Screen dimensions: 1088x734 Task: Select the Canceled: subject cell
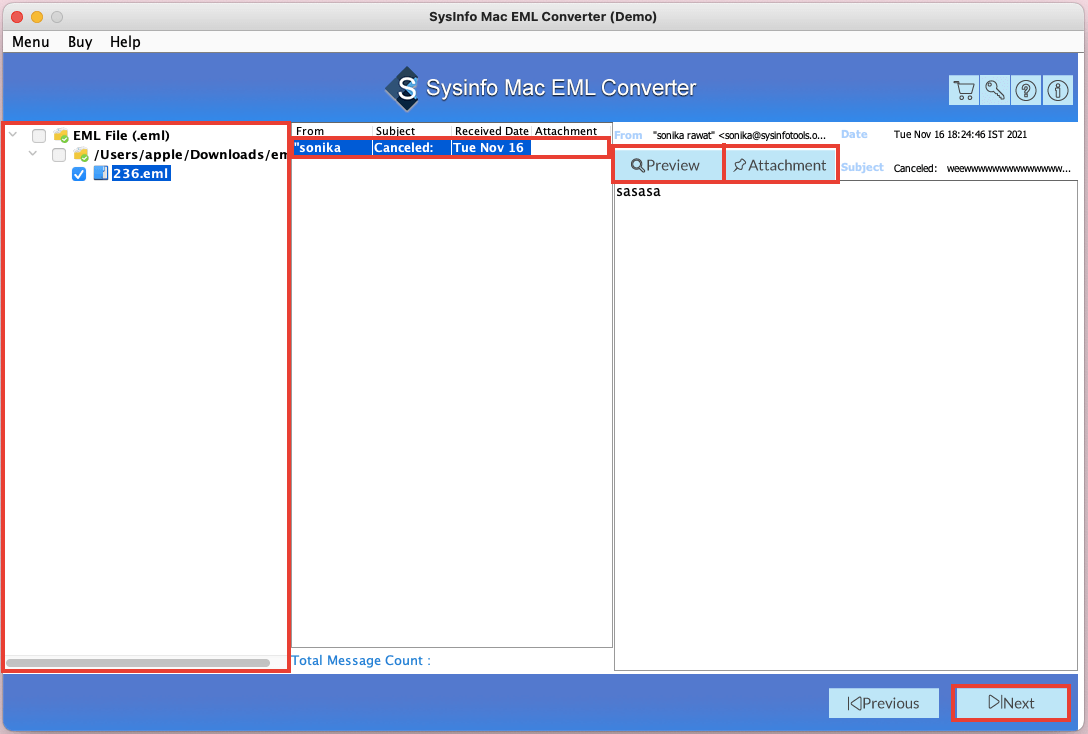[412, 147]
